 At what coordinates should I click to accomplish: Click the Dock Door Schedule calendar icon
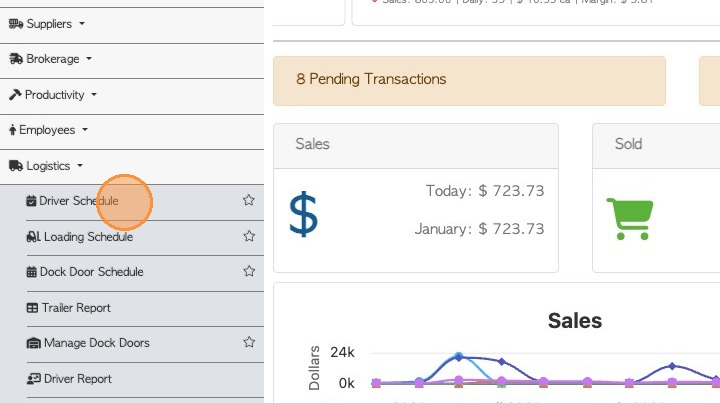pos(32,272)
